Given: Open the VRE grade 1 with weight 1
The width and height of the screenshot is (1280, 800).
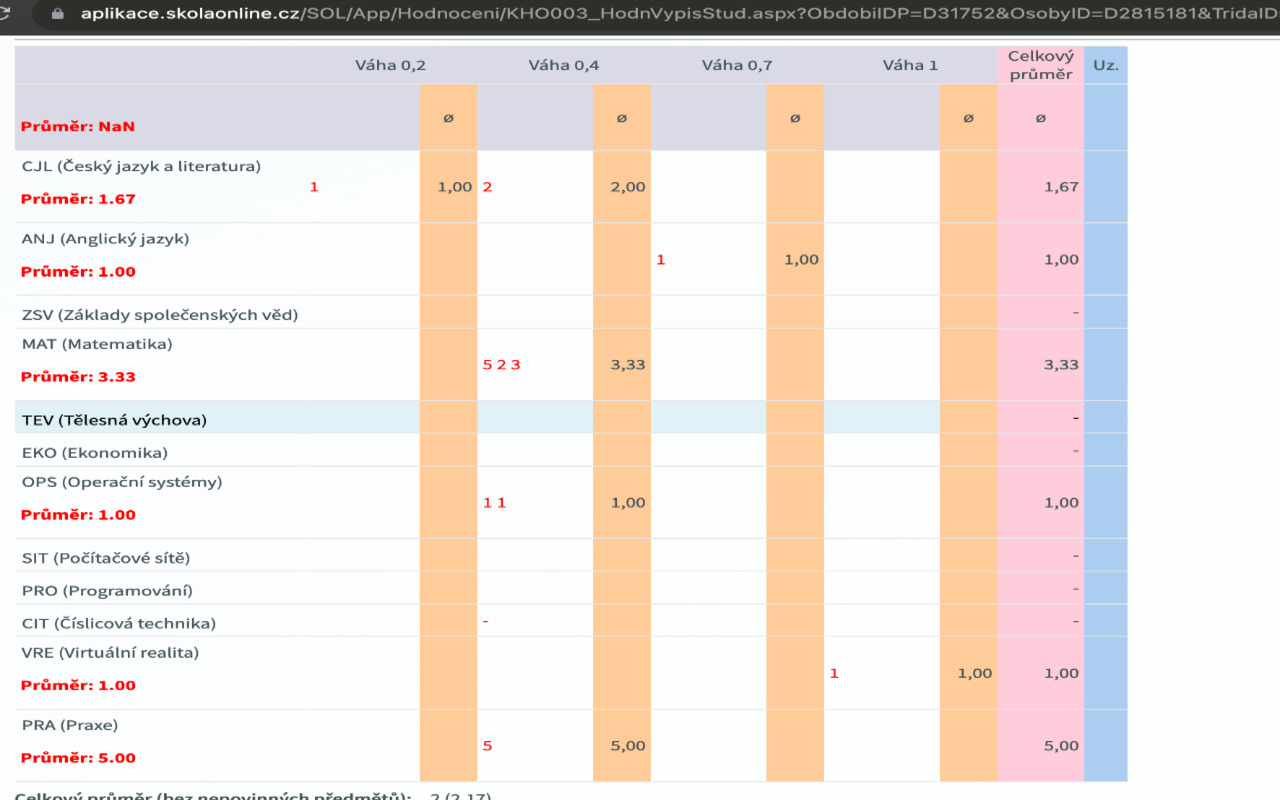Looking at the screenshot, I should pos(834,674).
